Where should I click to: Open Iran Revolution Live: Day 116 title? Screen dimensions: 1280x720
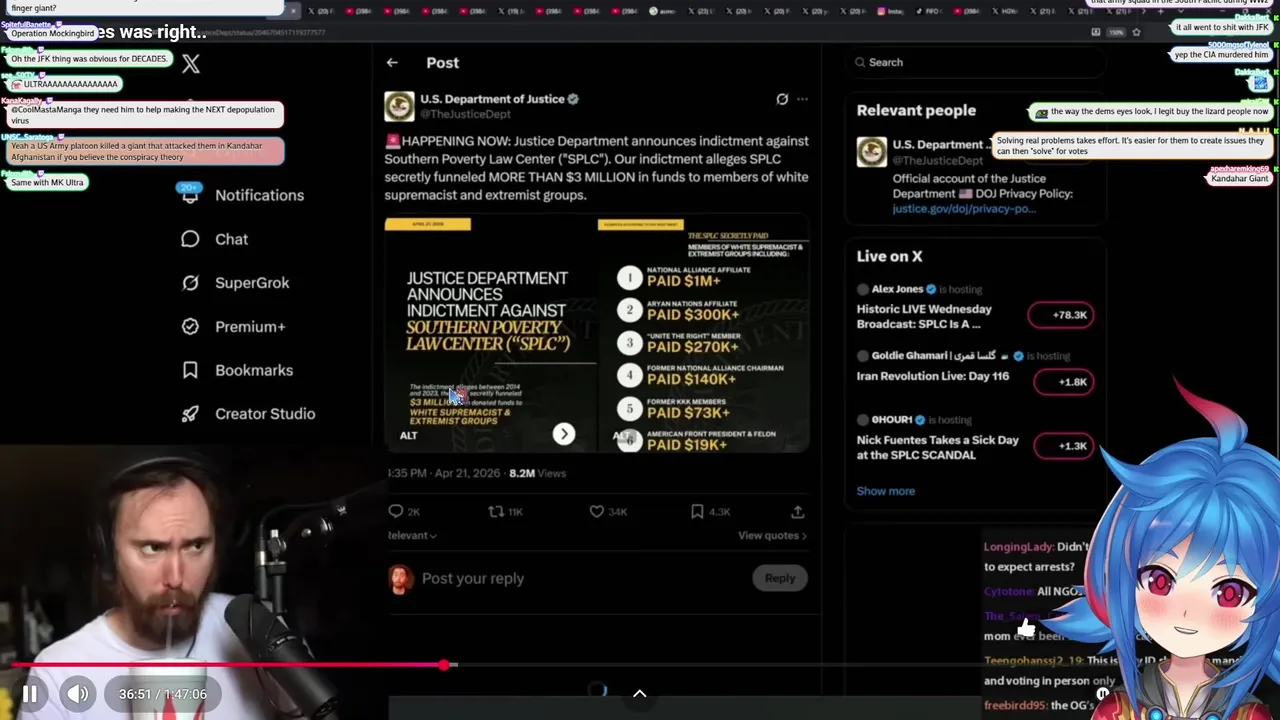click(933, 376)
